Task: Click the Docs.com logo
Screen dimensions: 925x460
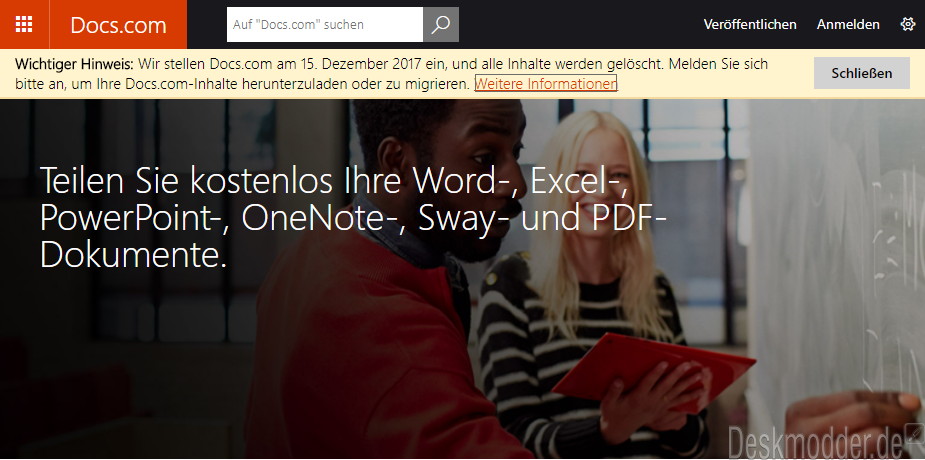Action: [x=118, y=25]
